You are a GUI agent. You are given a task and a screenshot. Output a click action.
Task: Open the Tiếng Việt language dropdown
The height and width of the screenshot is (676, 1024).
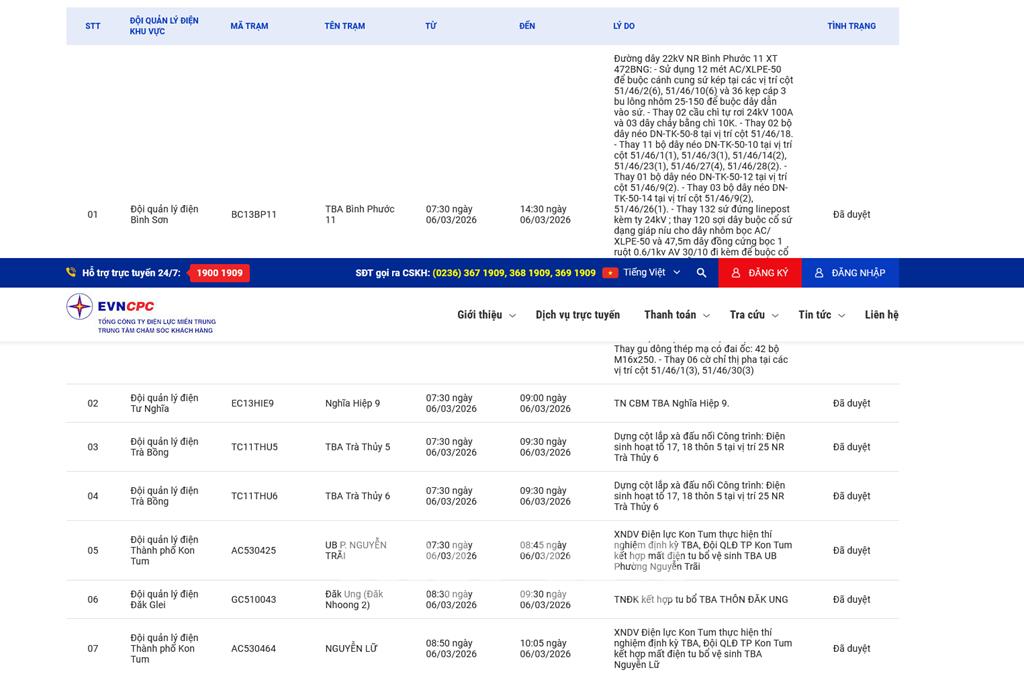[x=650, y=273]
